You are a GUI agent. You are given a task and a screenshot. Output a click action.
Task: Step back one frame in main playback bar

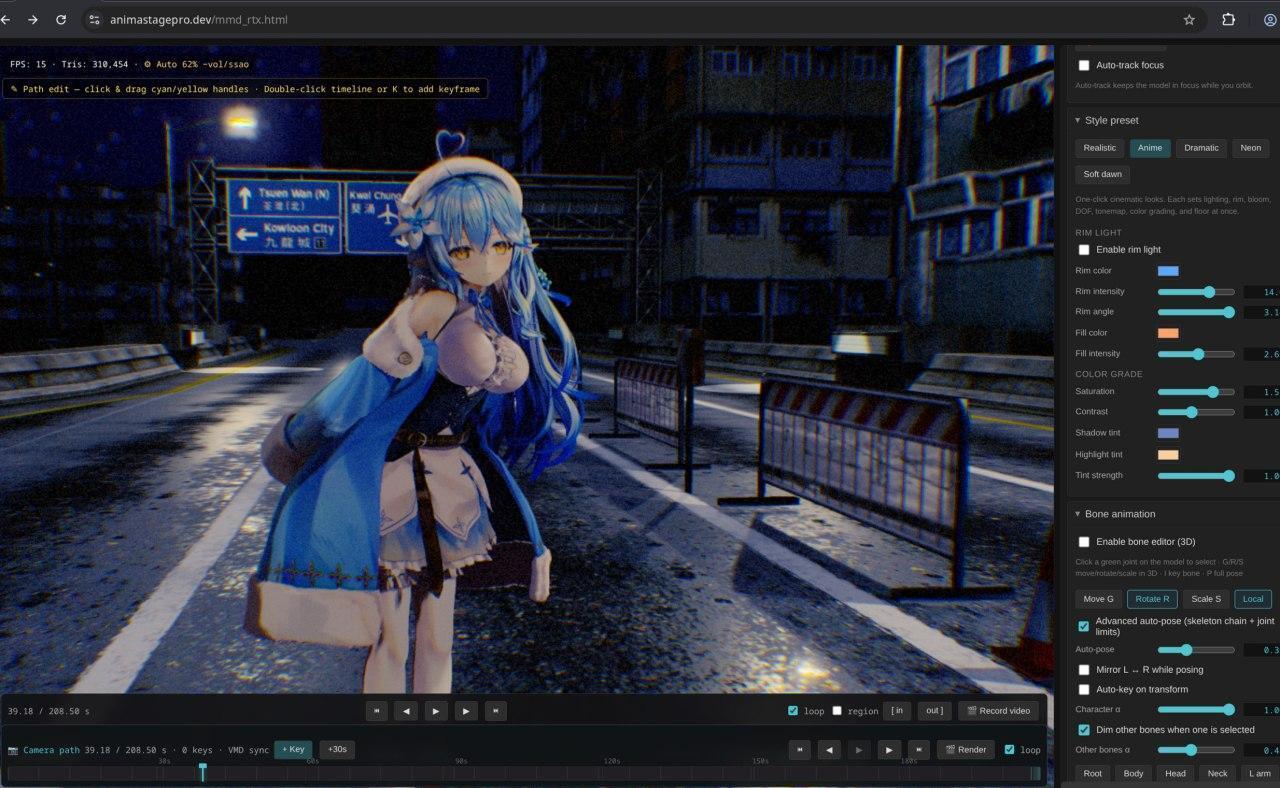(406, 711)
